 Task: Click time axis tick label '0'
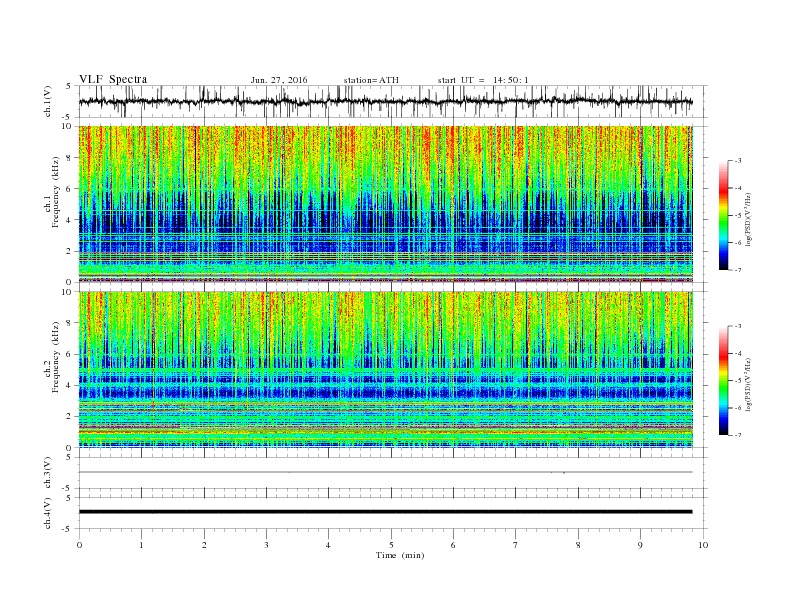[x=79, y=545]
